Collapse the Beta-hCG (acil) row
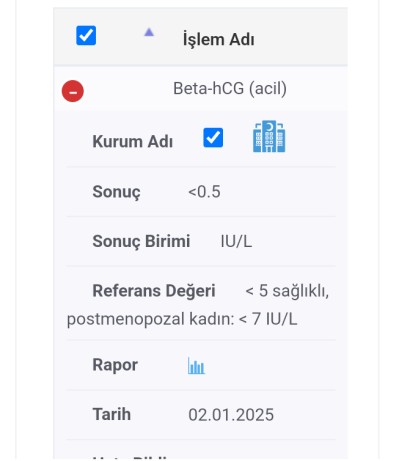 73,91
